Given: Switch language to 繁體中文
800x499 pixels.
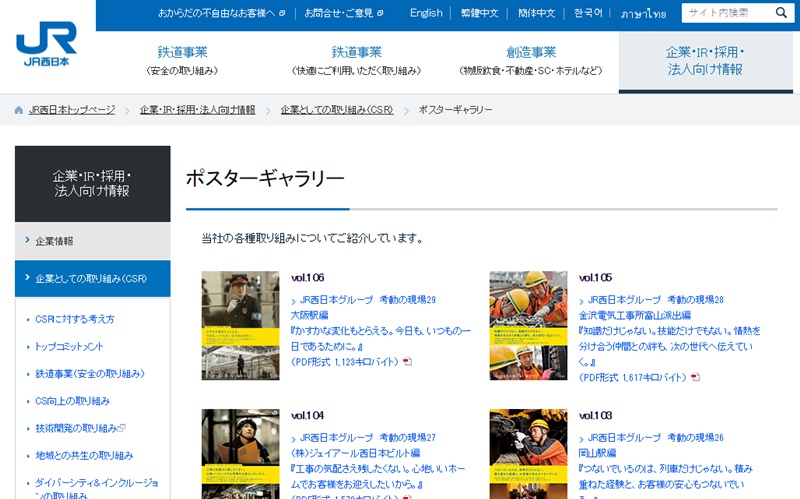Looking at the screenshot, I should (479, 13).
